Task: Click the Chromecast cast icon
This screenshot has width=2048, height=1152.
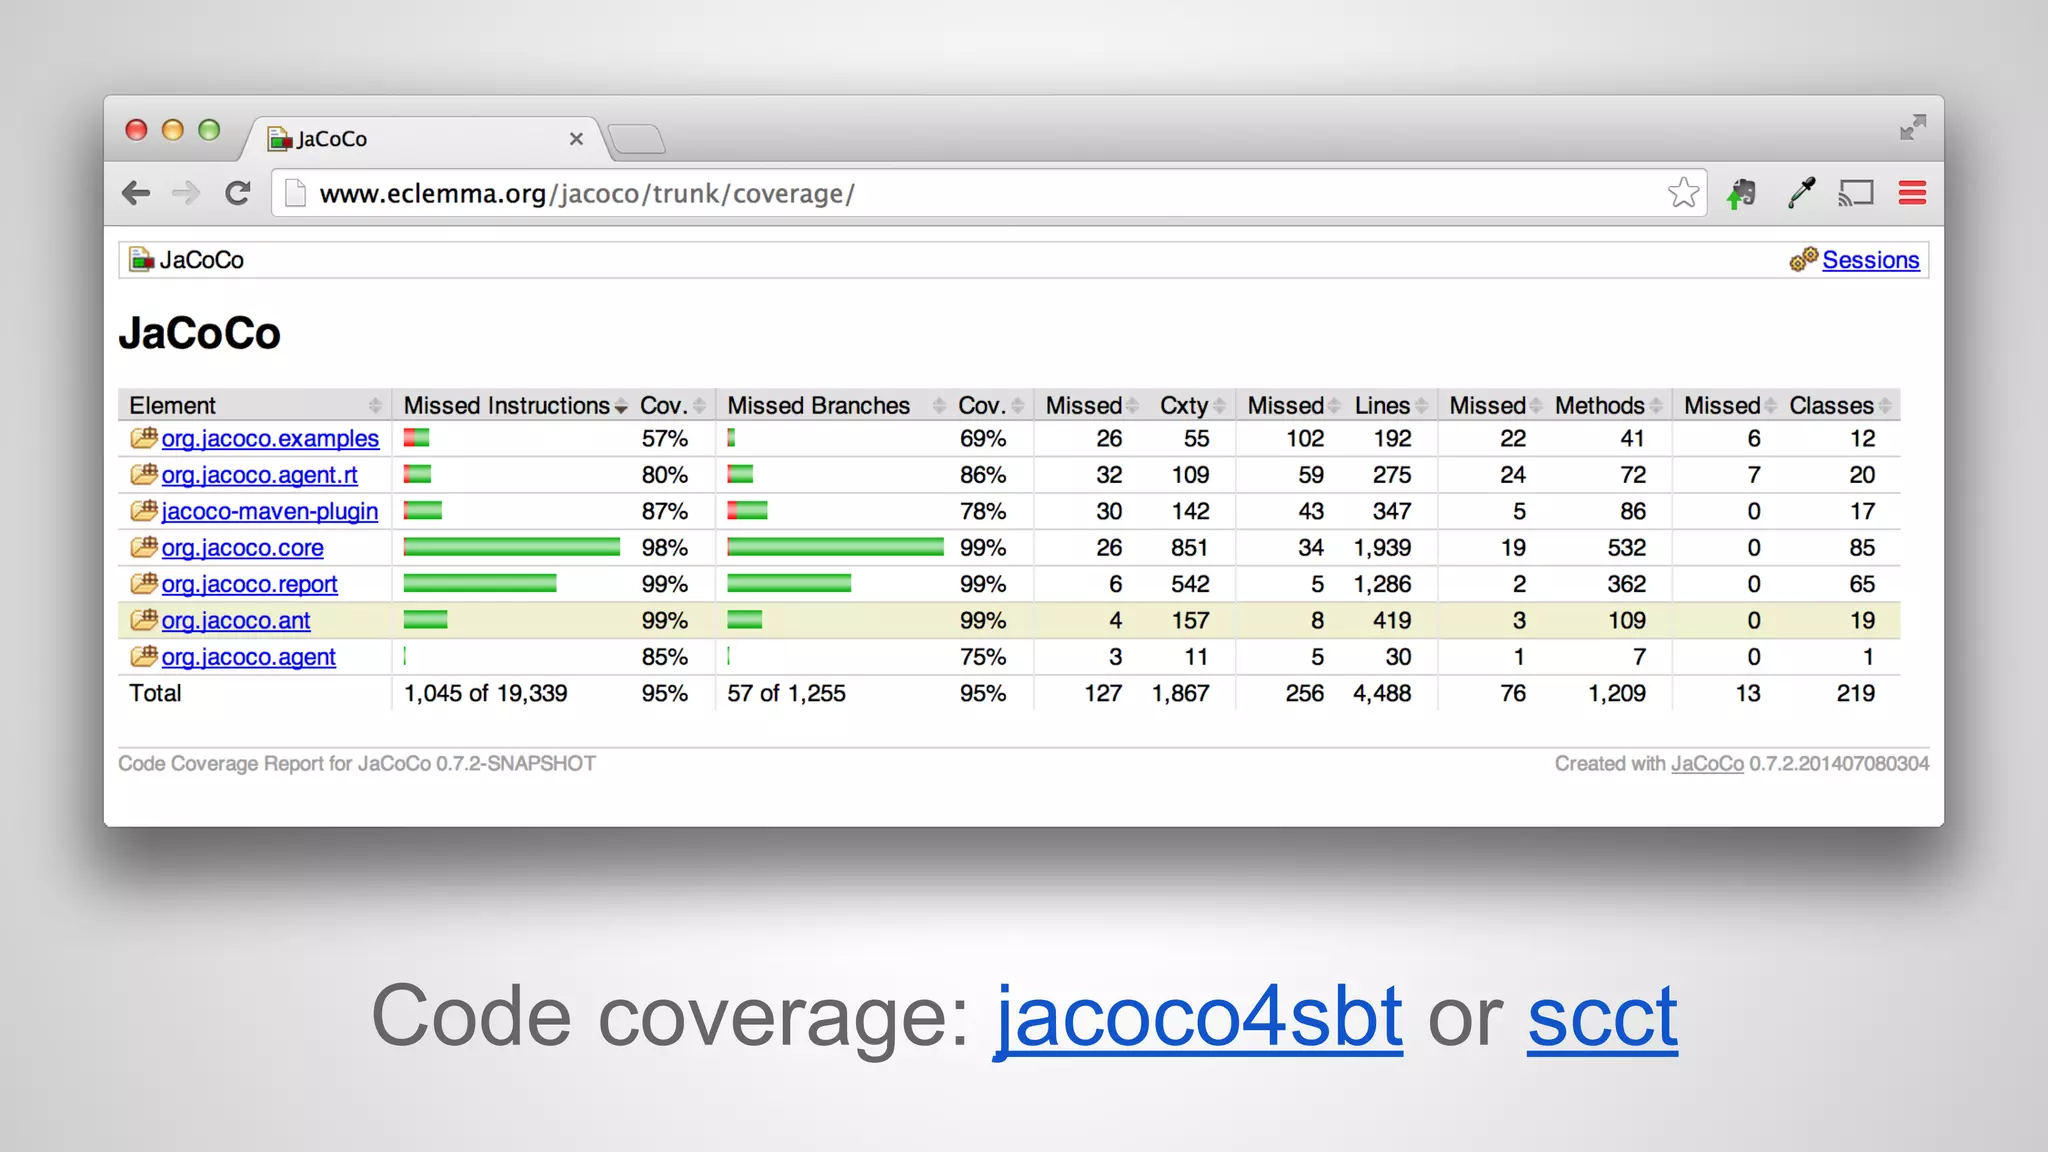Action: click(x=1856, y=193)
